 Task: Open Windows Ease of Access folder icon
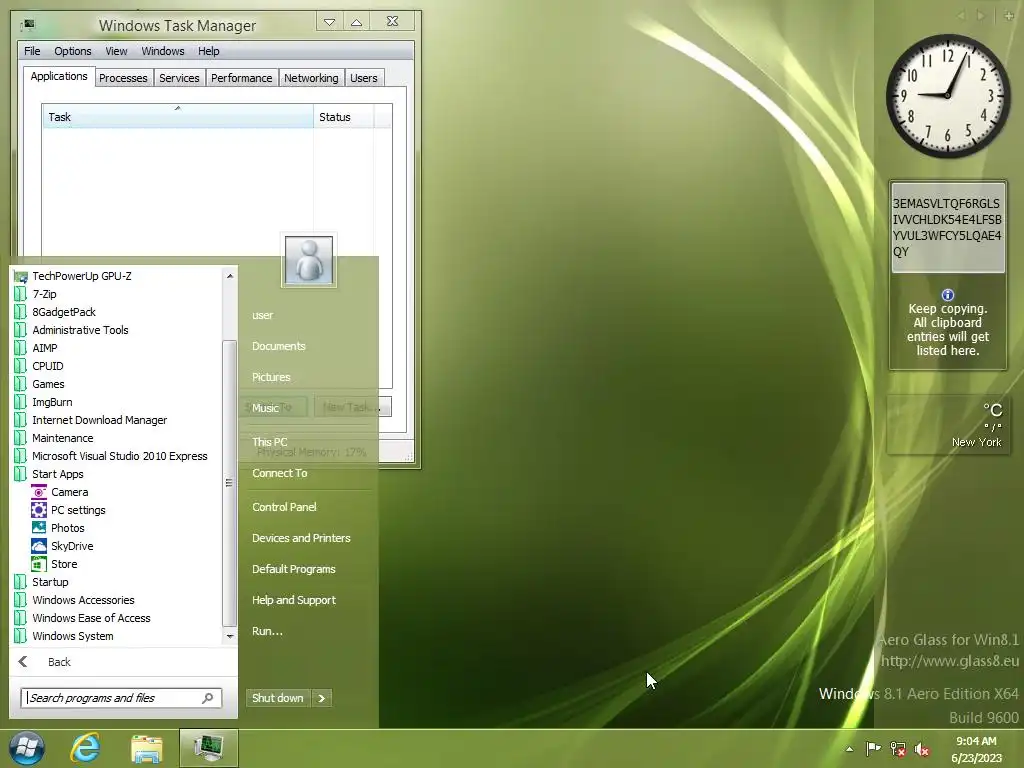pos(21,618)
